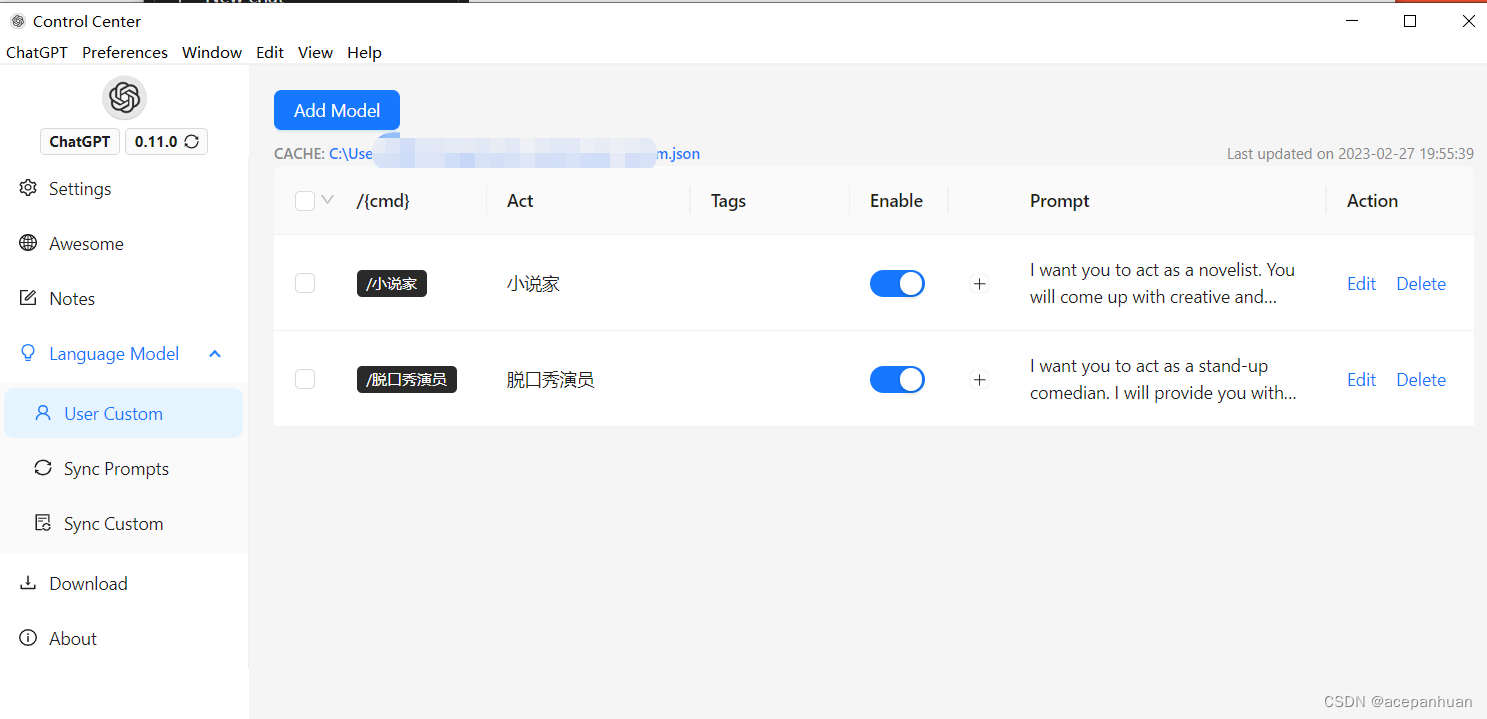Tick the select-all checkbox in table header
The height and width of the screenshot is (719, 1487).
[x=305, y=201]
